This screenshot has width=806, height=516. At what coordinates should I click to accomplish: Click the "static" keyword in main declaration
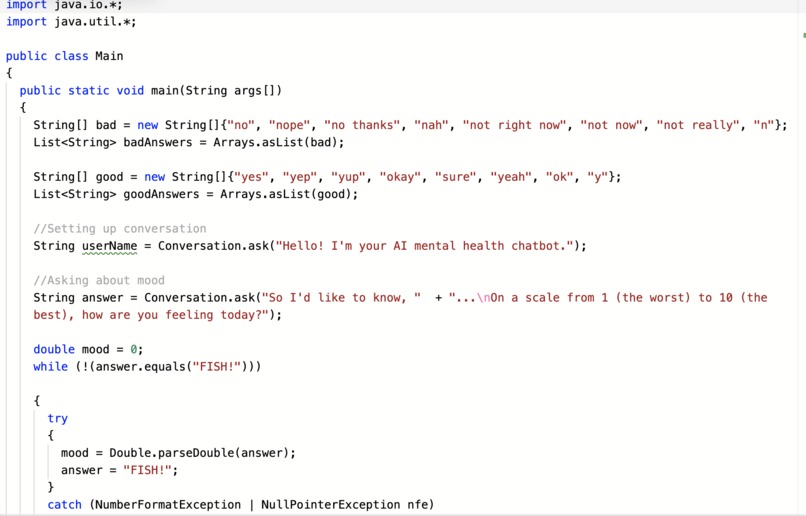[88, 90]
